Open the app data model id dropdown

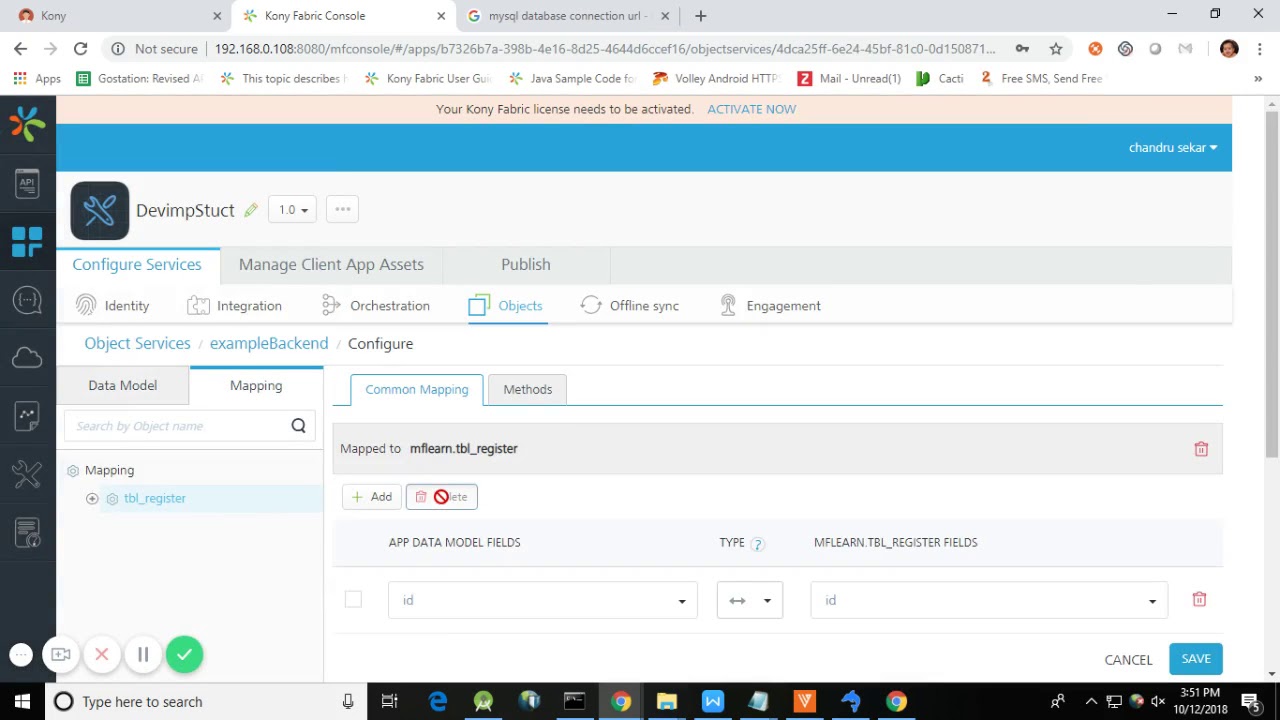pyautogui.click(x=543, y=600)
